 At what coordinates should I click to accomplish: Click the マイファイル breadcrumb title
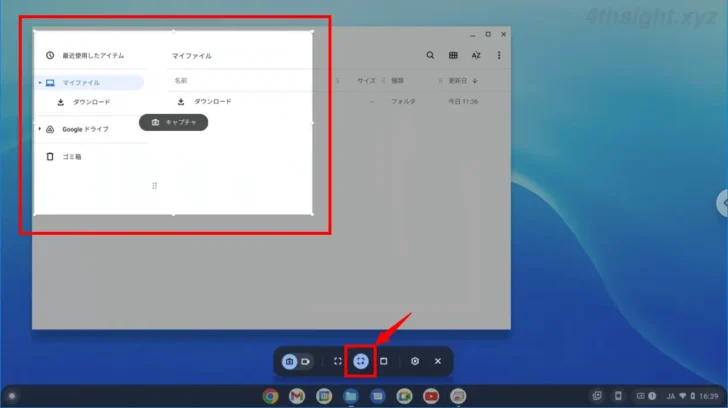click(x=192, y=56)
